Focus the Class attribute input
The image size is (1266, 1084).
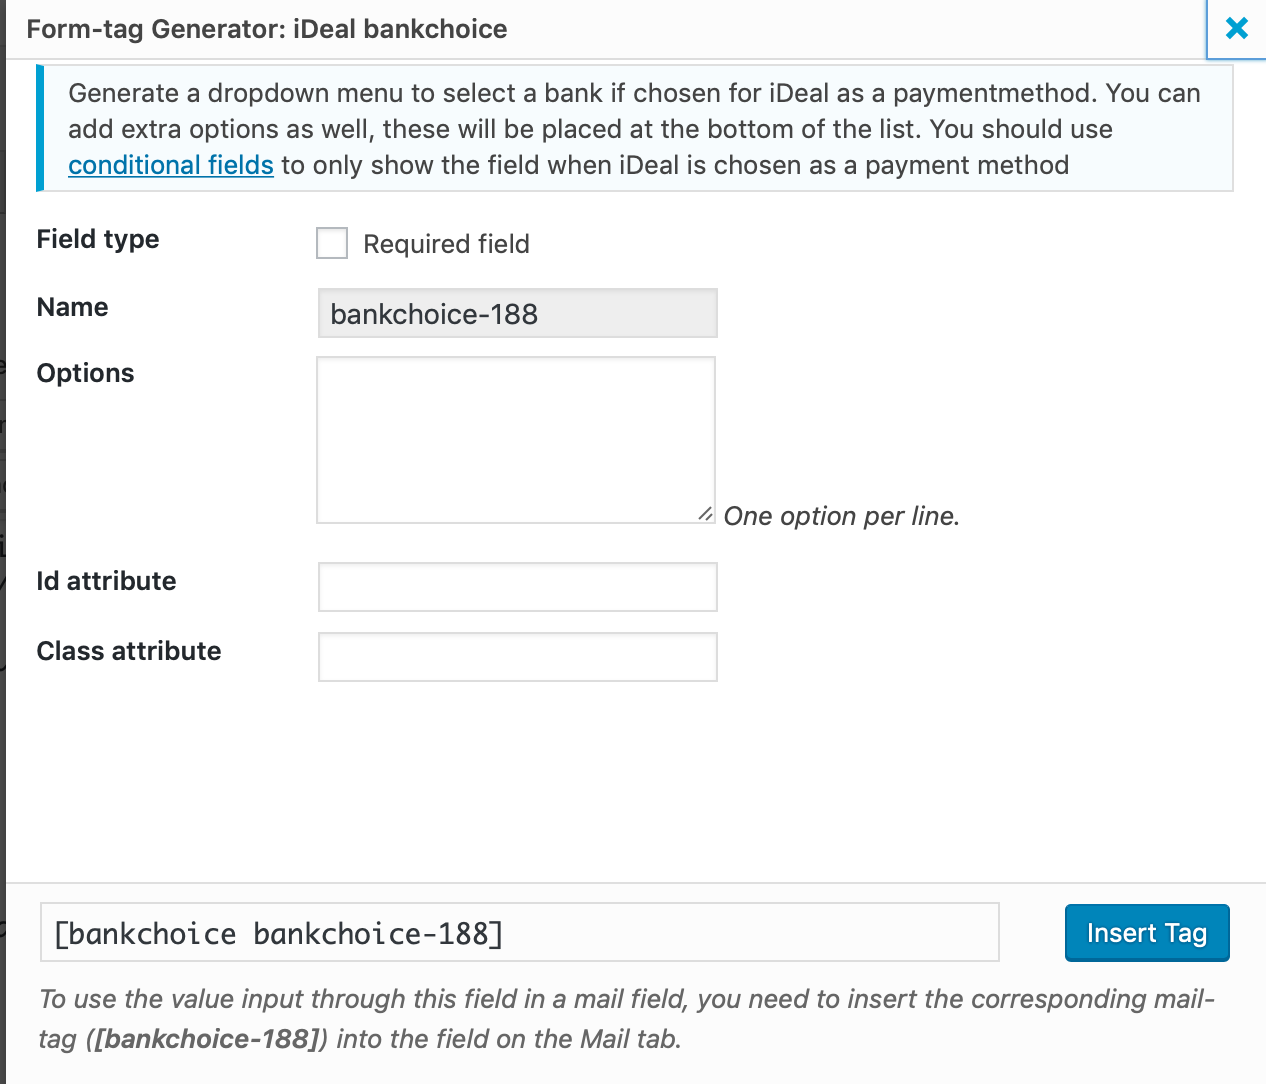coord(517,657)
